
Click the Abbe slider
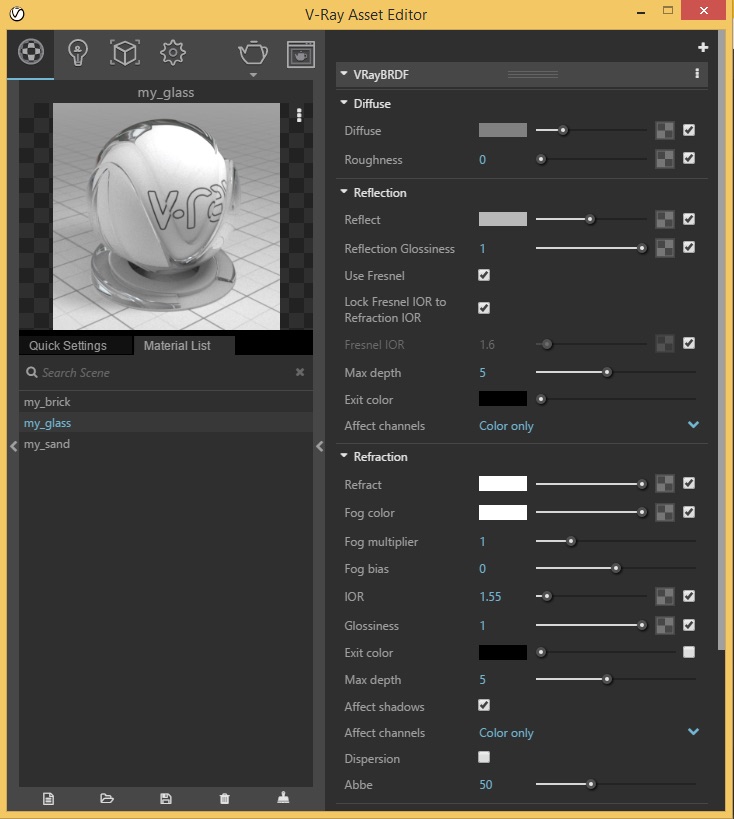coord(615,784)
